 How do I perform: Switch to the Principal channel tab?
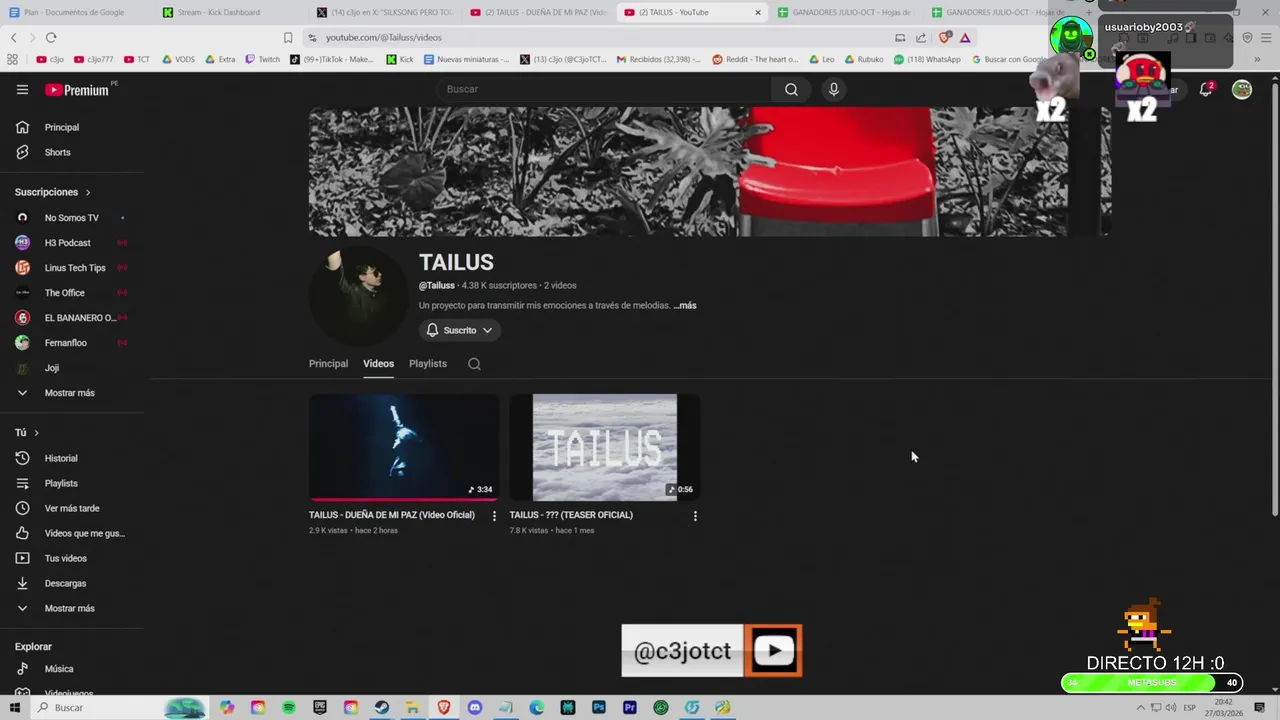click(328, 364)
